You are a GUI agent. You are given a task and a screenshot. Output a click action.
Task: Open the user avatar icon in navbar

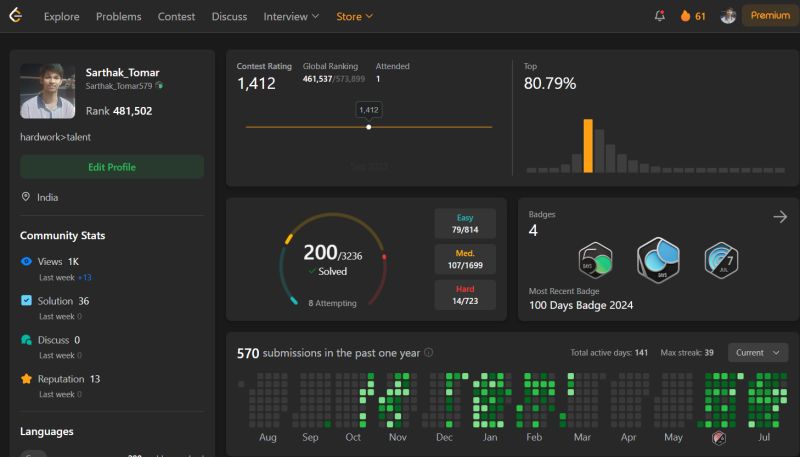[728, 16]
